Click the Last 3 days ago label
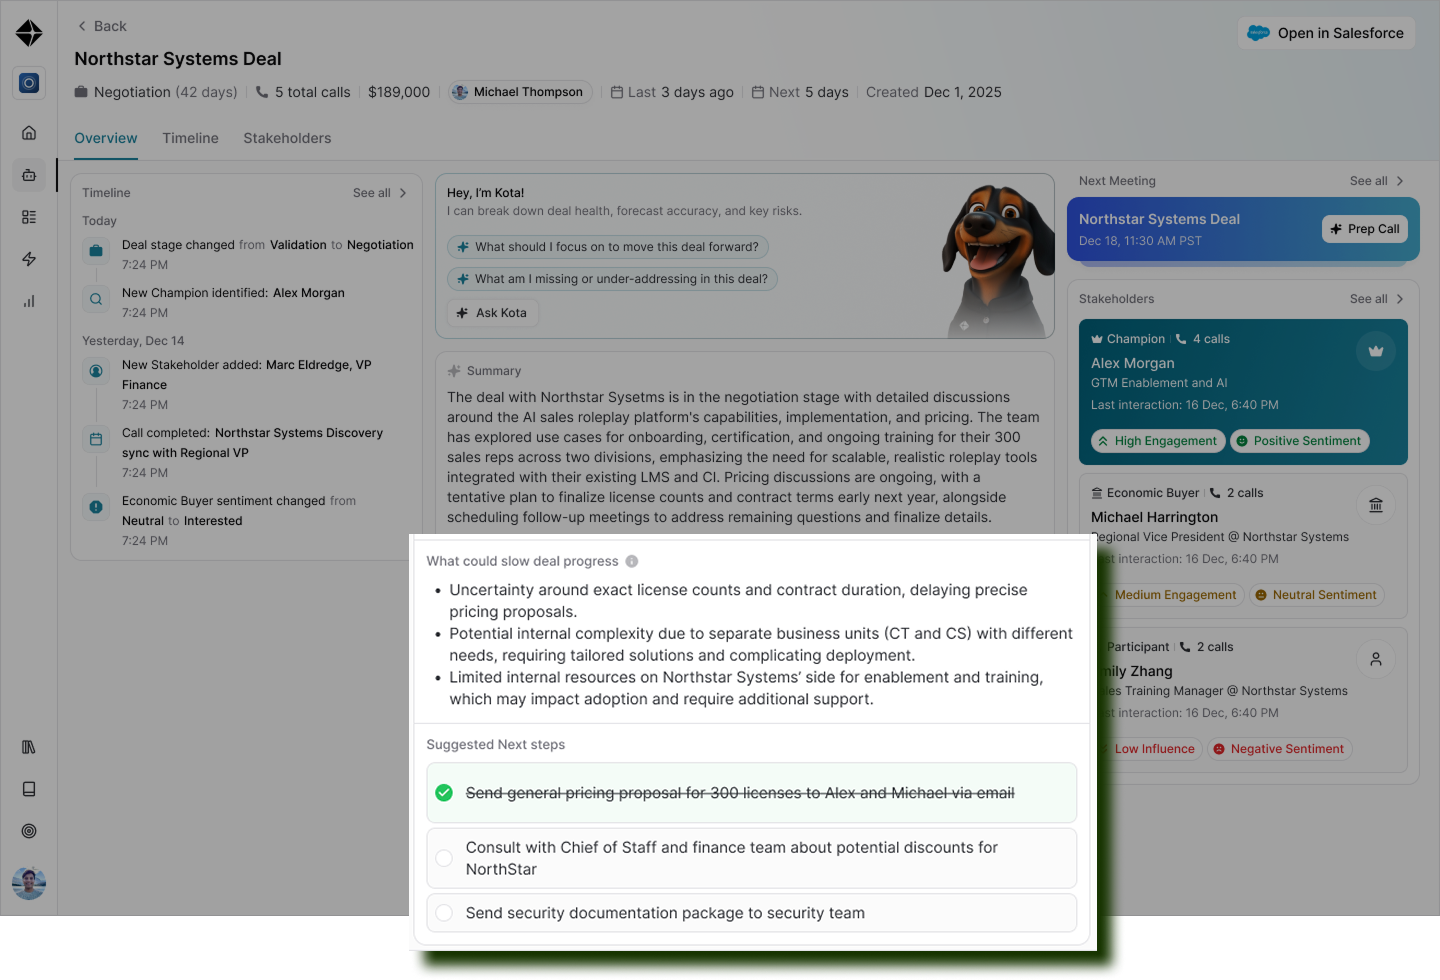This screenshot has width=1440, height=980. click(x=672, y=92)
